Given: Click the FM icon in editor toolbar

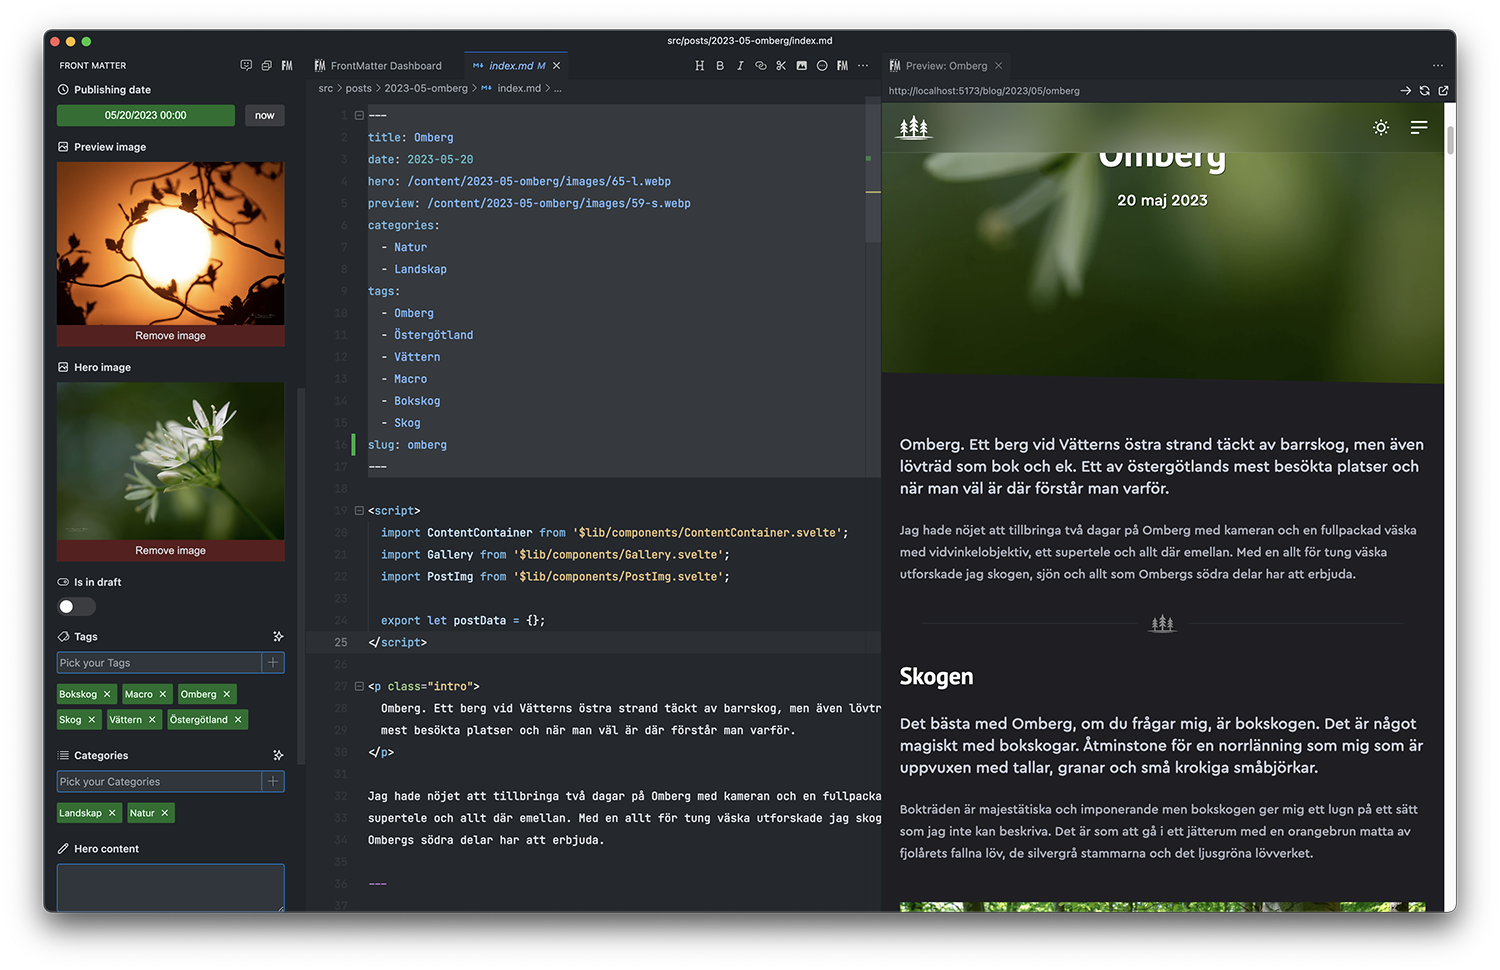Looking at the screenshot, I should pos(842,66).
